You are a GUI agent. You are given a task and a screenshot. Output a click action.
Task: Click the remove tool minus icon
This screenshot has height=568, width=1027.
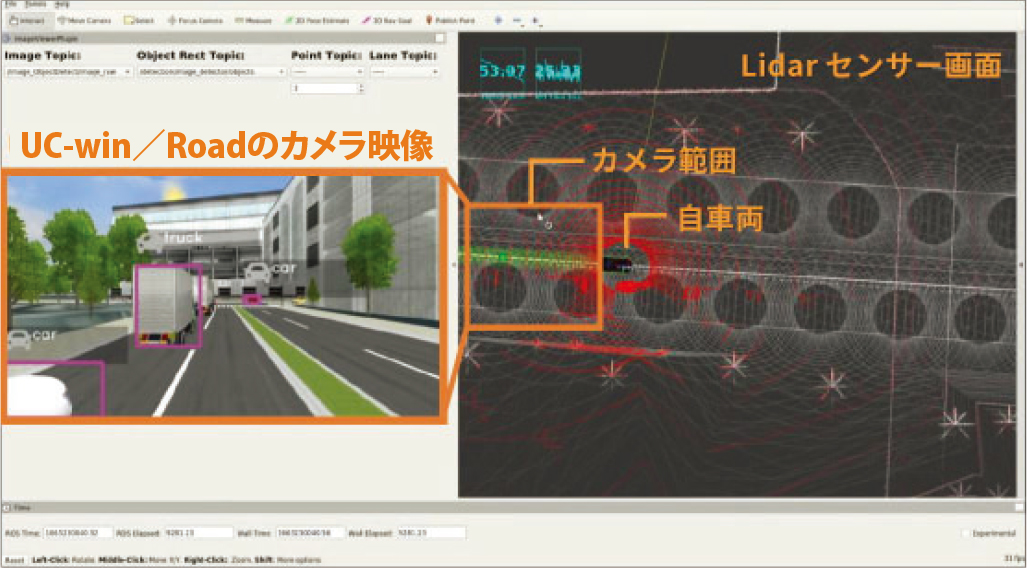(x=517, y=21)
